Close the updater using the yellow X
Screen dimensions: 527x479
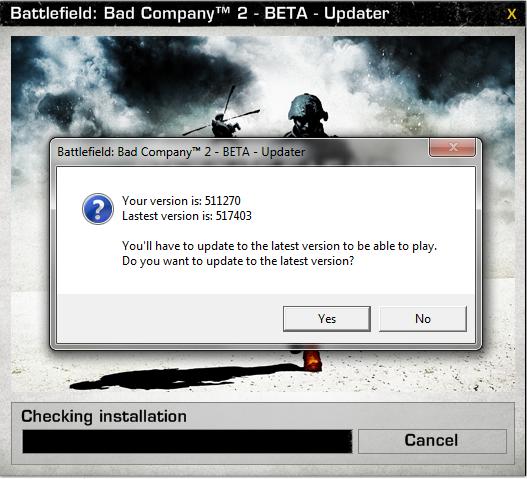512,14
